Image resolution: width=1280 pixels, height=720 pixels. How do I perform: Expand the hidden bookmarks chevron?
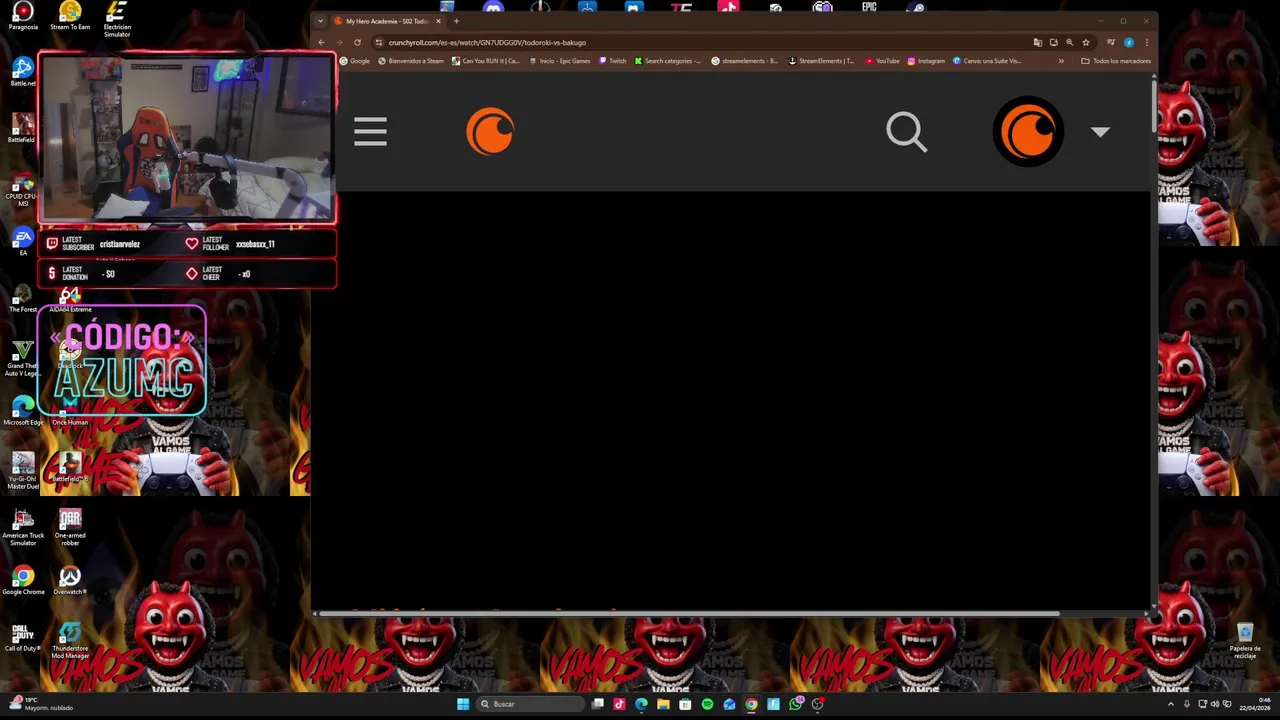coord(1061,61)
